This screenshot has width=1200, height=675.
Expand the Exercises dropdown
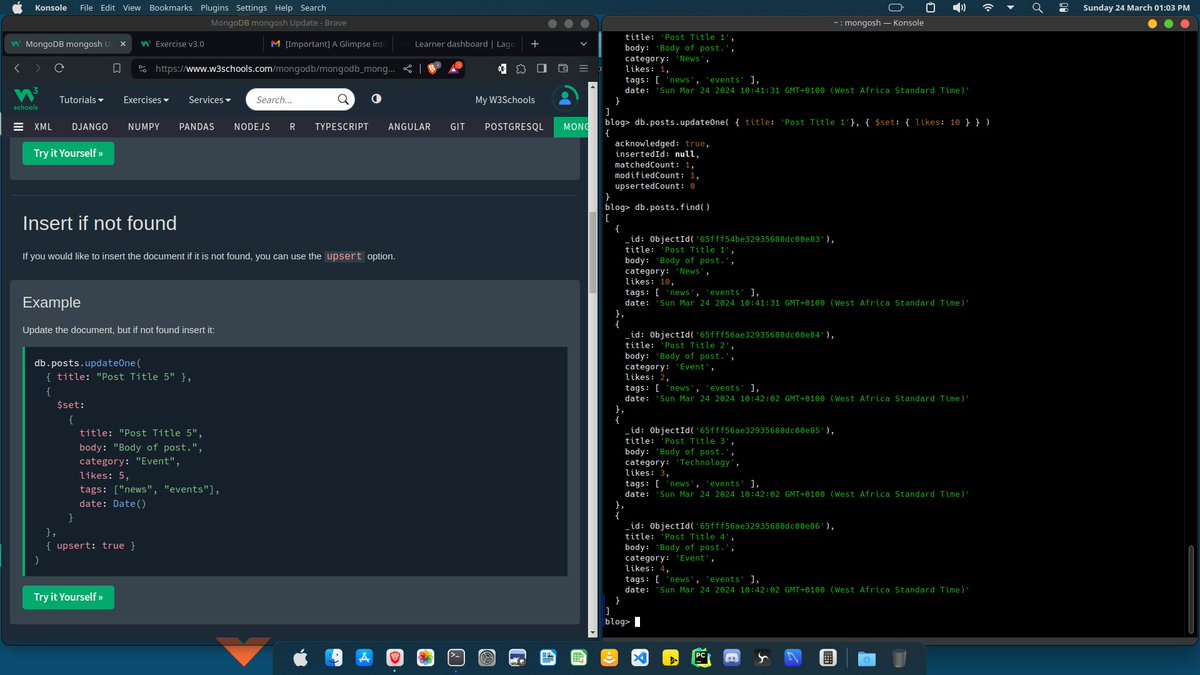pyautogui.click(x=146, y=100)
